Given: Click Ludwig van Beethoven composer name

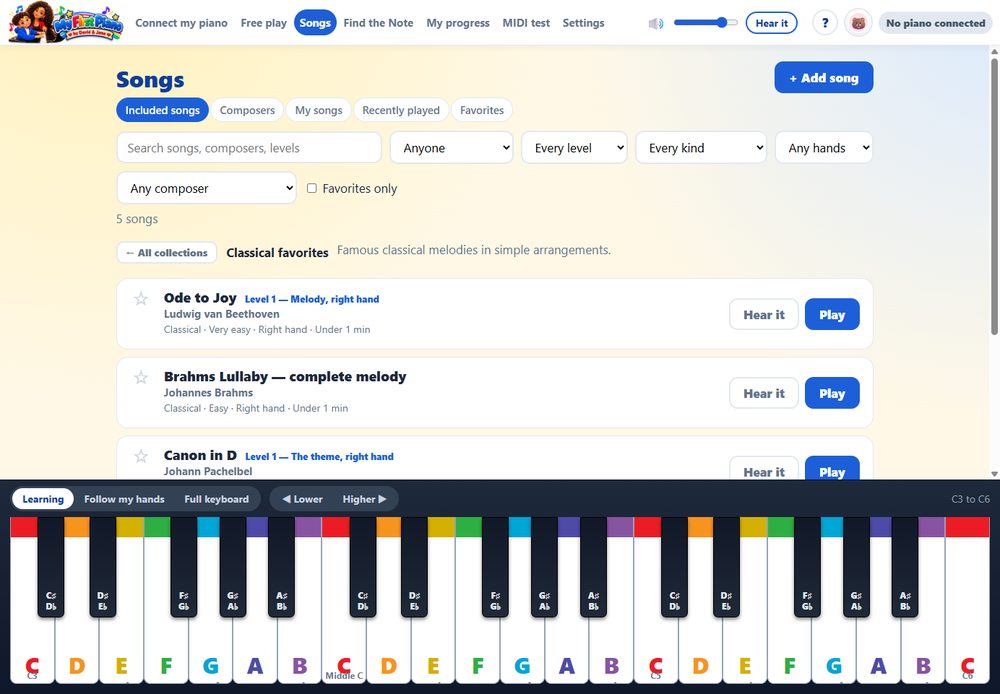Looking at the screenshot, I should (221, 314).
